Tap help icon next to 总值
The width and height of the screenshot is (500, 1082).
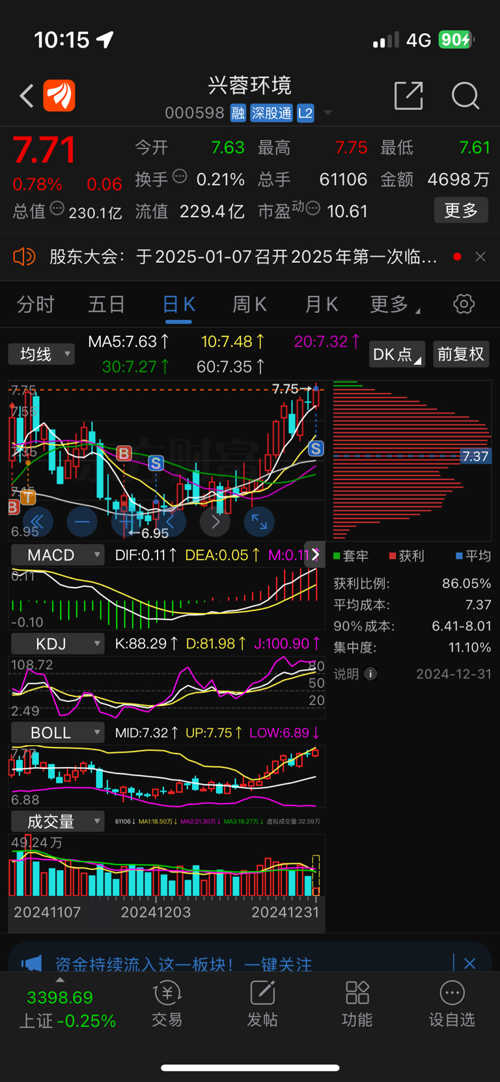click(57, 207)
